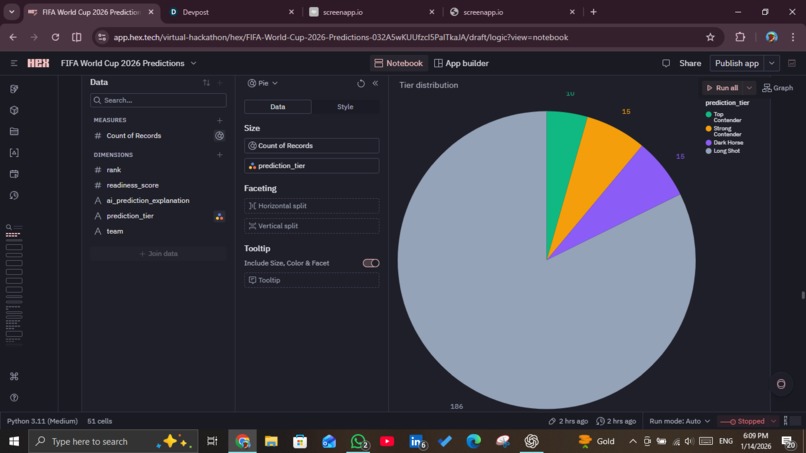The image size is (806, 453).
Task: Switch to the Devpost browser tab
Action: pos(231,12)
